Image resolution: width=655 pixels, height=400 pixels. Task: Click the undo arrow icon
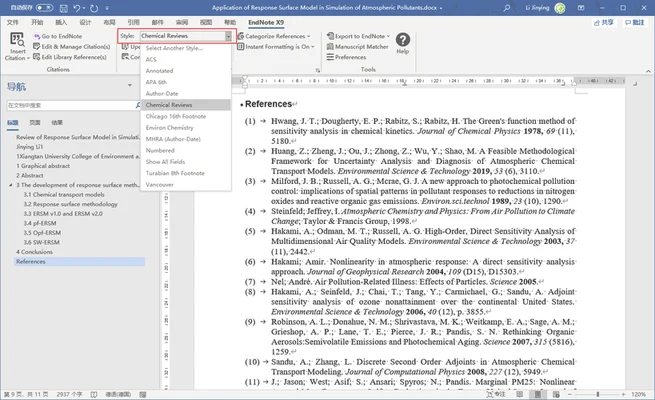pos(77,8)
